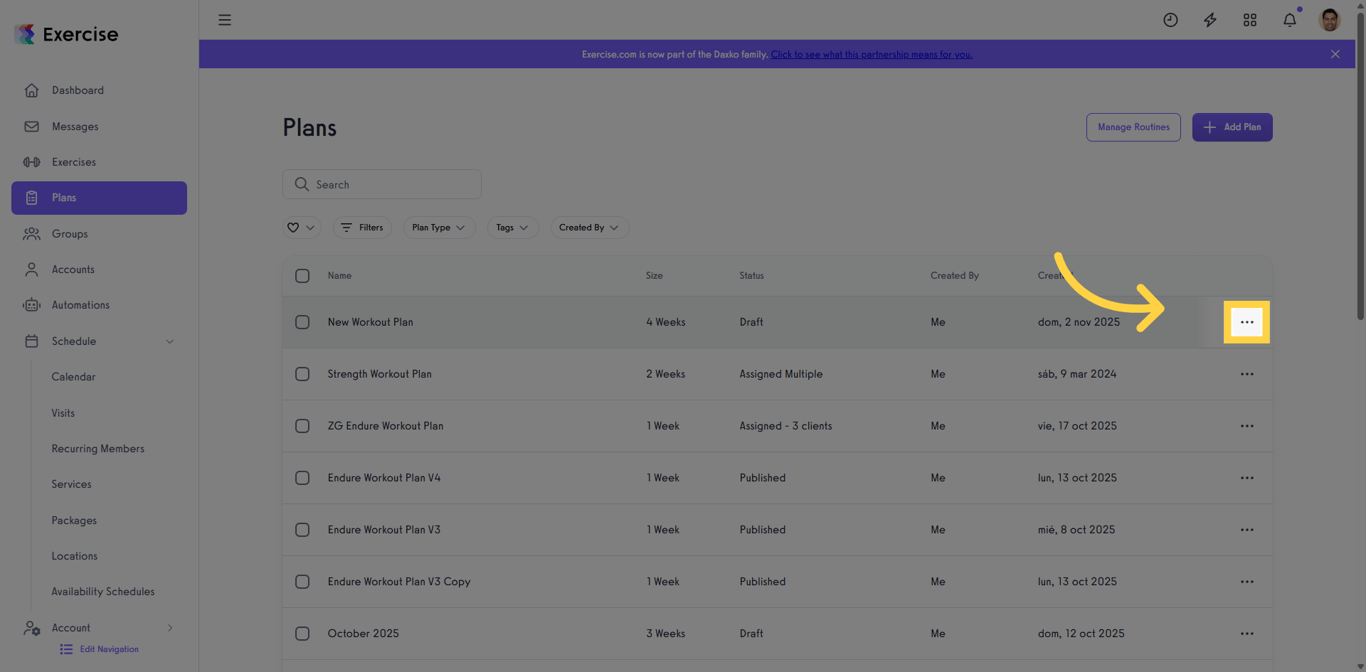Open the Created By dropdown
This screenshot has height=672, width=1366.
(589, 228)
